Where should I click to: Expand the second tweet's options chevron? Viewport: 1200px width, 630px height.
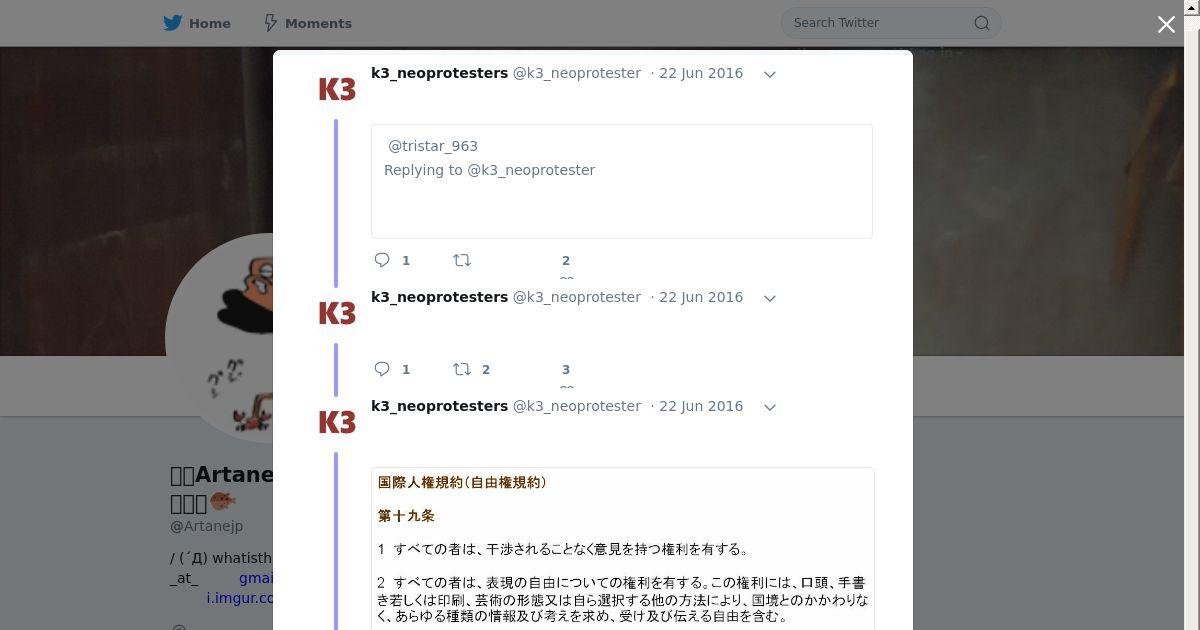pyautogui.click(x=770, y=298)
